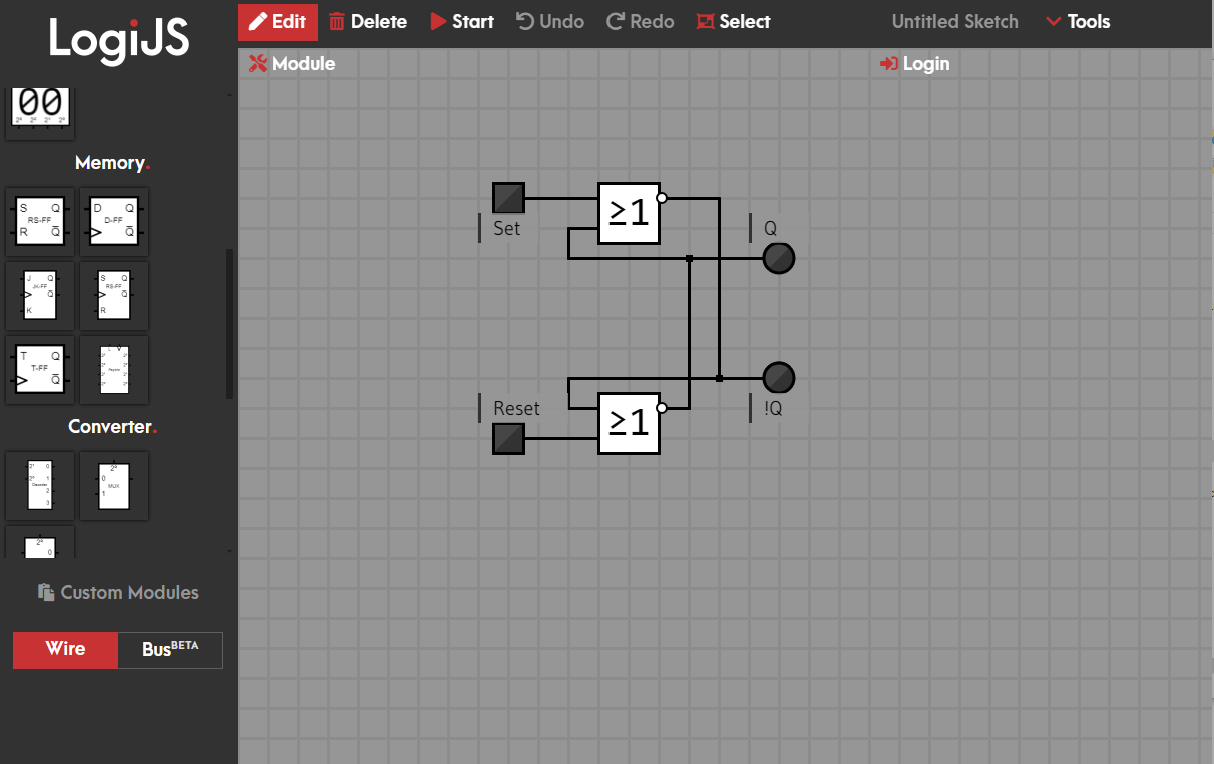The width and height of the screenshot is (1214, 764).
Task: Select the JK-FF flip-flop component
Action: tap(40, 296)
